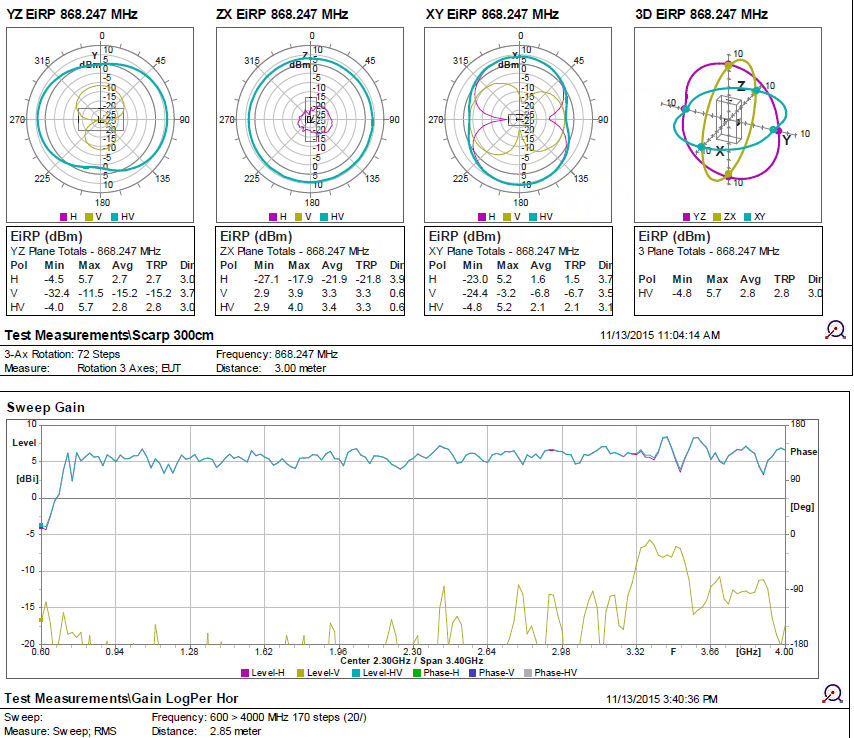Click the '3D EiRP 868.247 MHz' heading
Screen dimensions: 854x738
tap(702, 14)
